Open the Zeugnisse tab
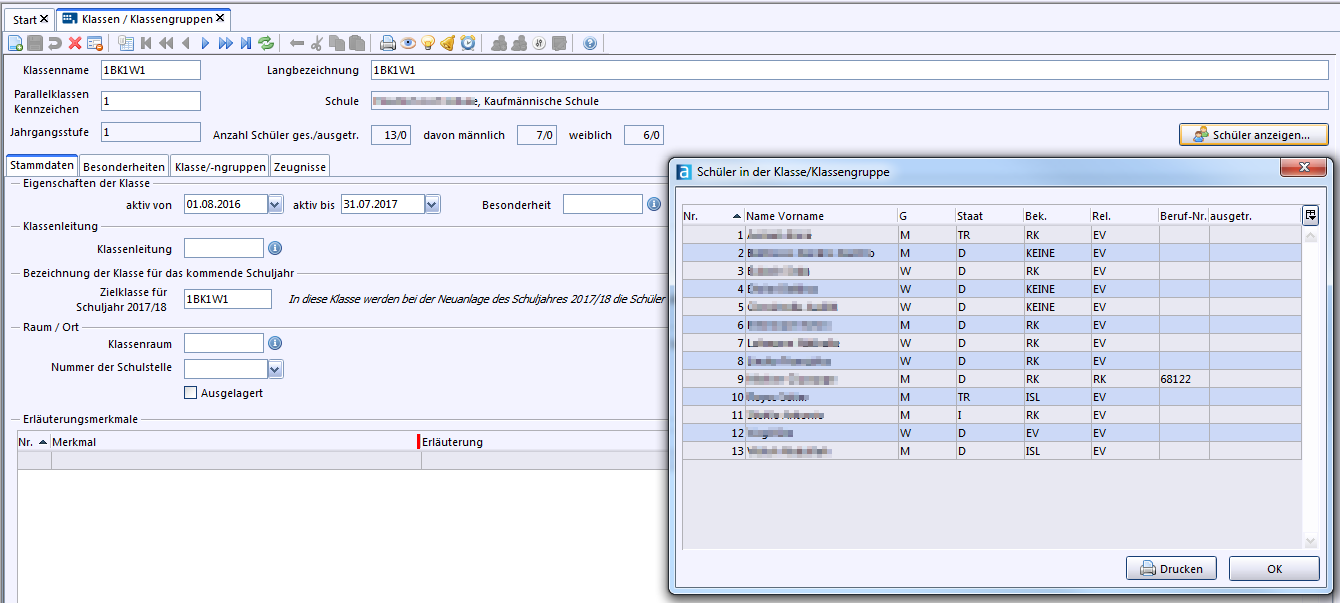1340x603 pixels. 300,167
